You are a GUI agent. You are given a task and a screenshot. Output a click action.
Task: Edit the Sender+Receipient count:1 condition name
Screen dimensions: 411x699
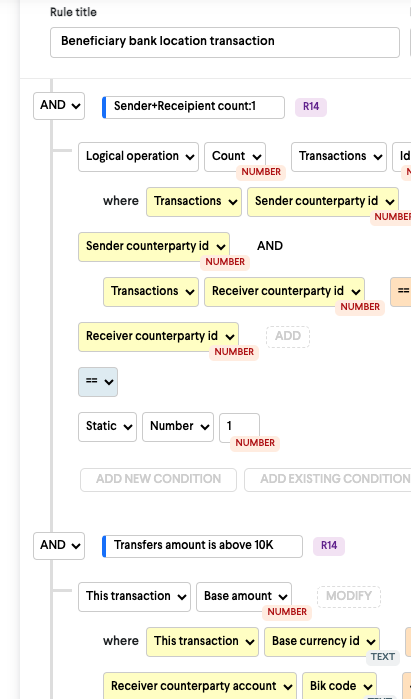click(193, 107)
